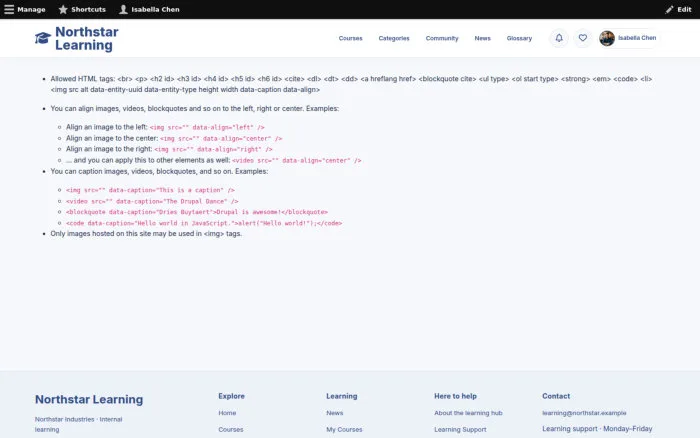
Task: Click the Shortcuts star icon
Action: tap(63, 9)
